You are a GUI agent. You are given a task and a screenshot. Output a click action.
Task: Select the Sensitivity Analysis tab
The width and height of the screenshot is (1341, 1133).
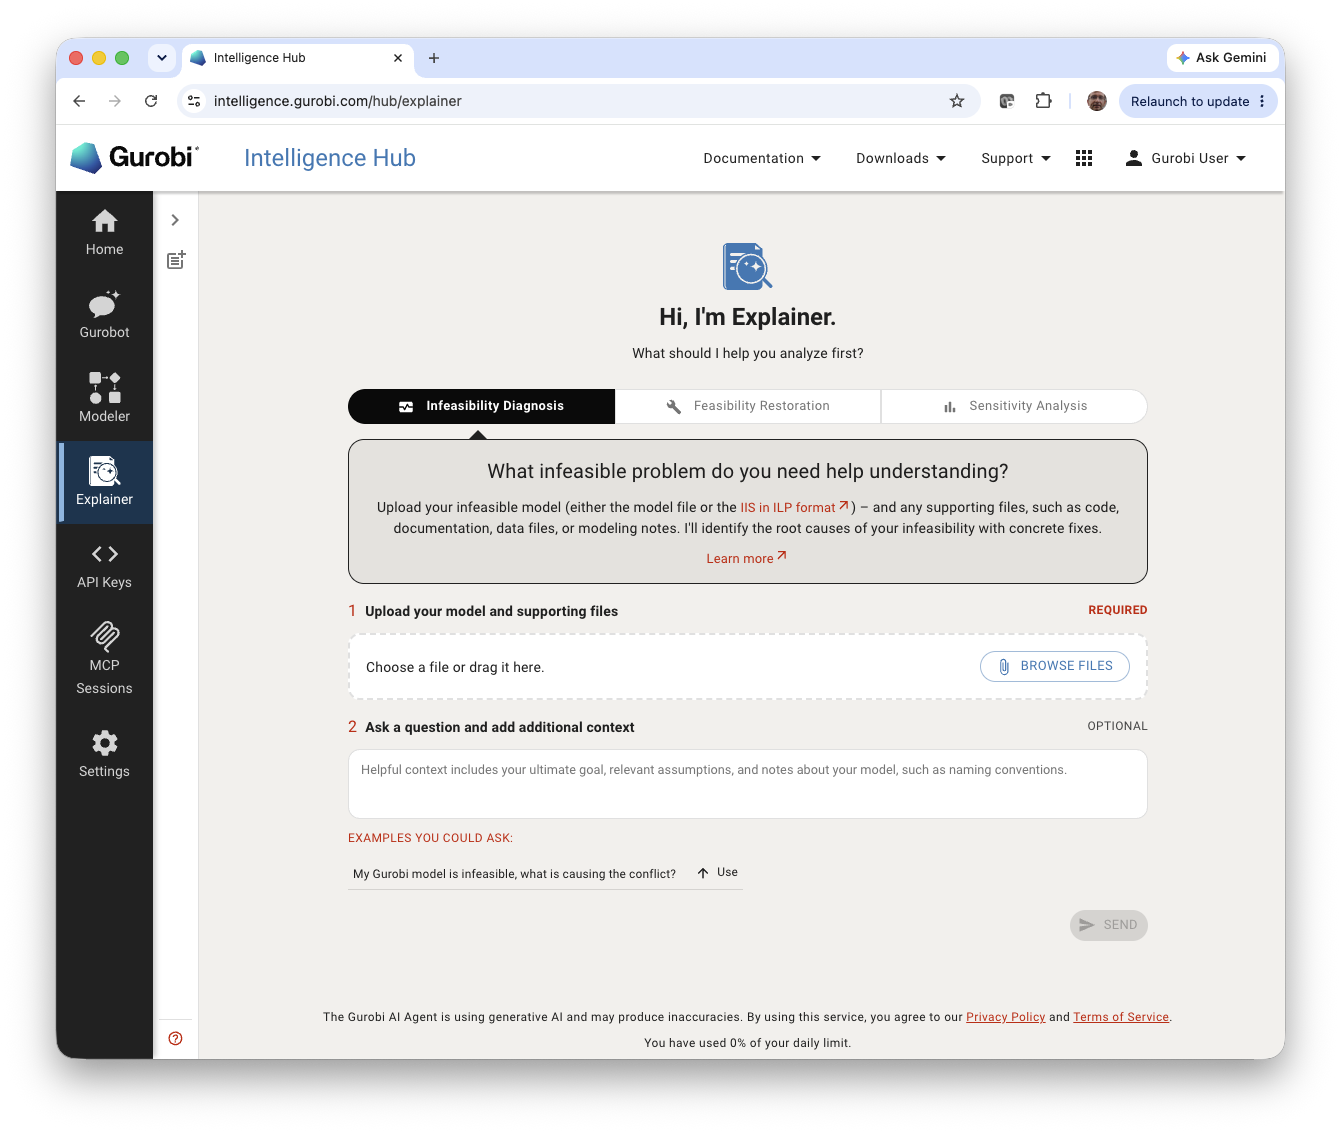[x=1014, y=406]
